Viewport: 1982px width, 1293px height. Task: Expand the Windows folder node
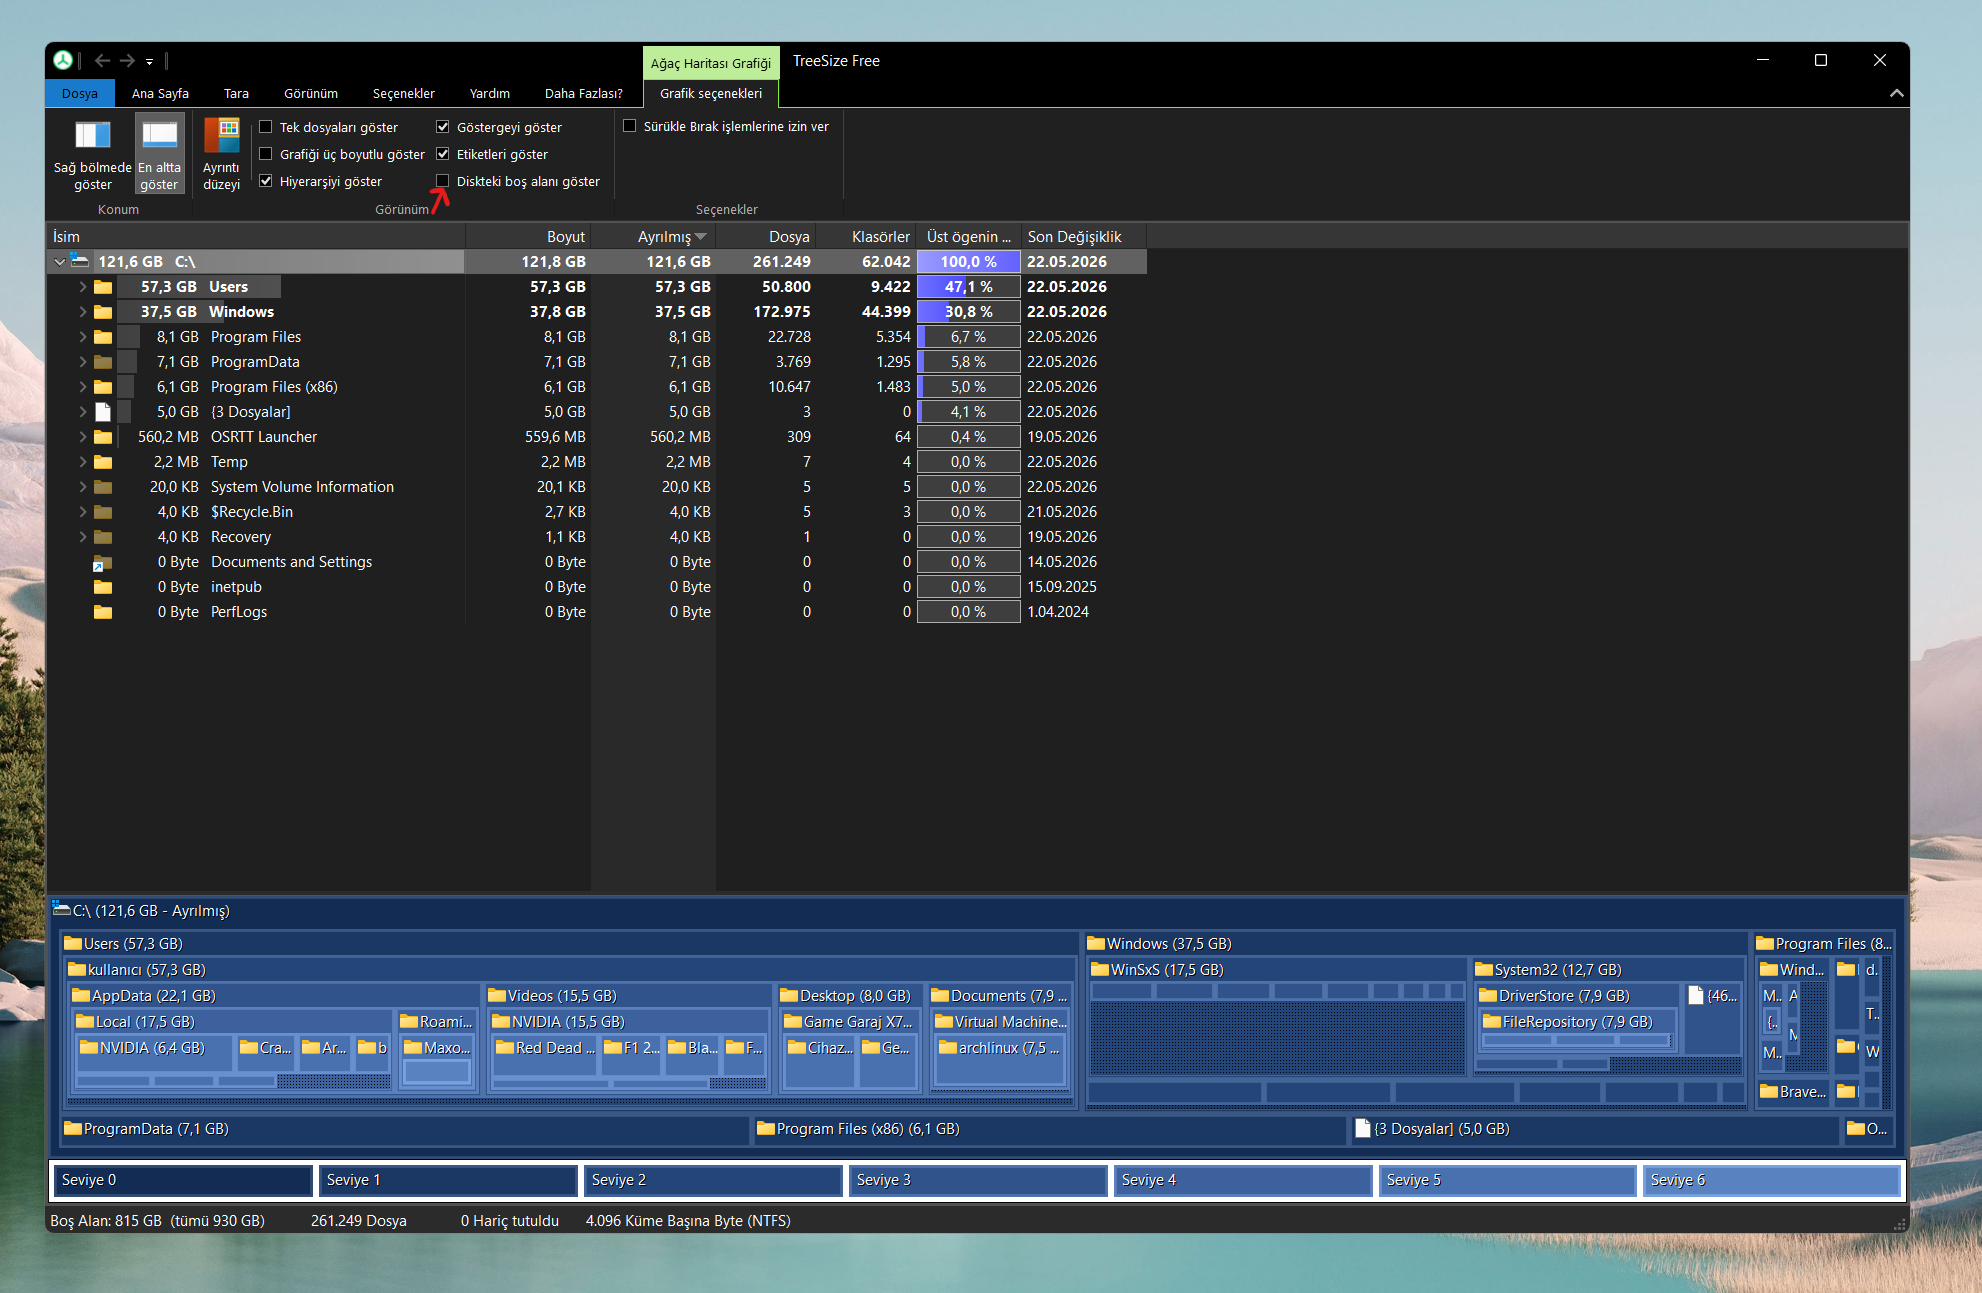click(83, 312)
